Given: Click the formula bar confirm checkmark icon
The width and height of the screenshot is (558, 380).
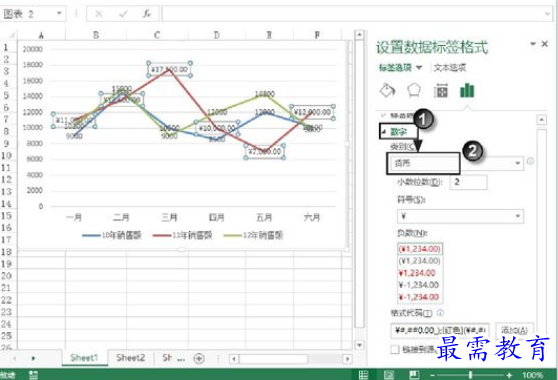Looking at the screenshot, I should 123,14.
